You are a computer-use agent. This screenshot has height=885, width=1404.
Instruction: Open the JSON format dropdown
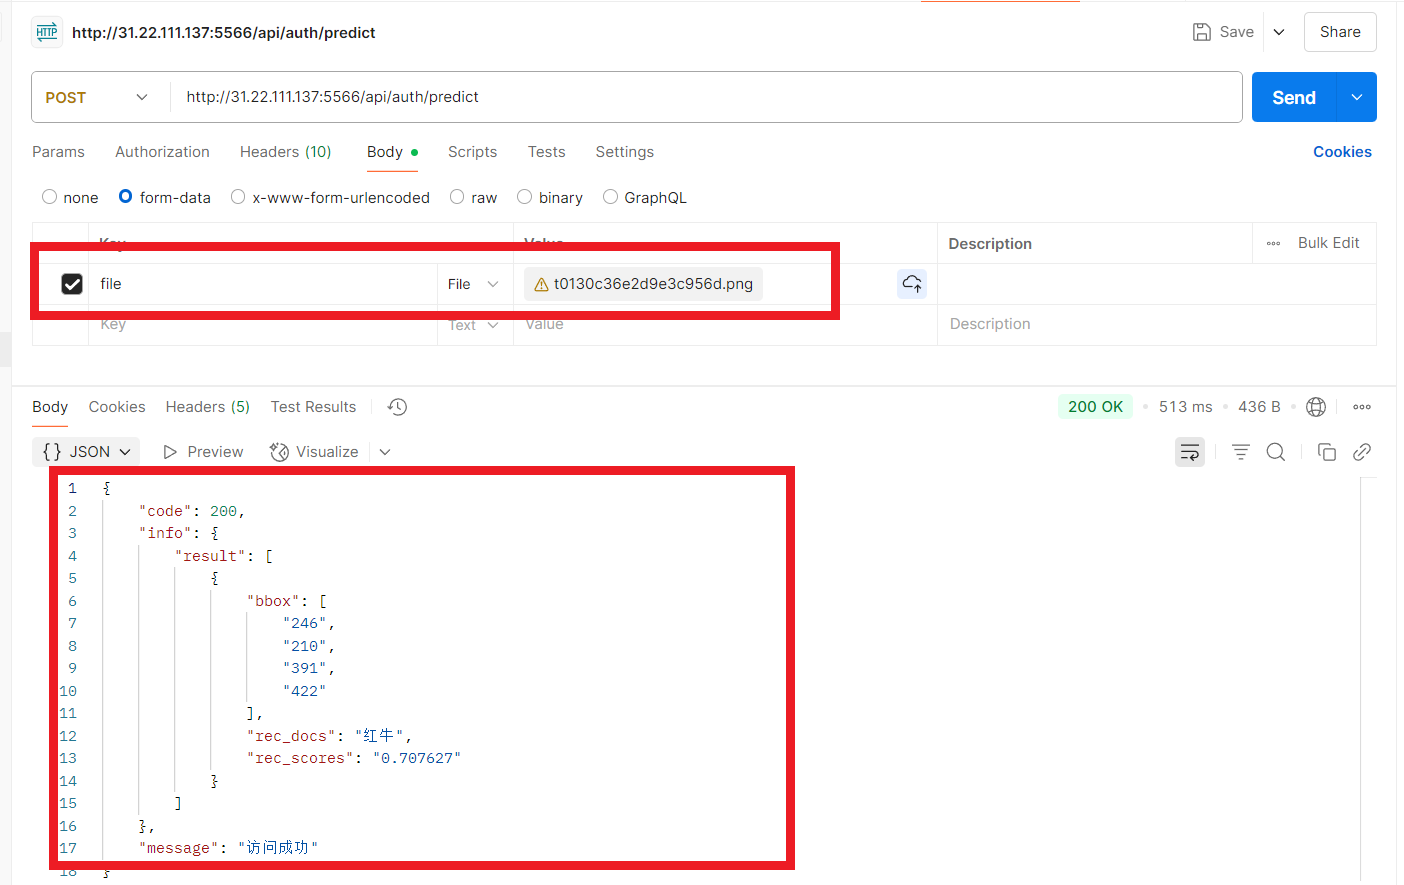tap(87, 452)
